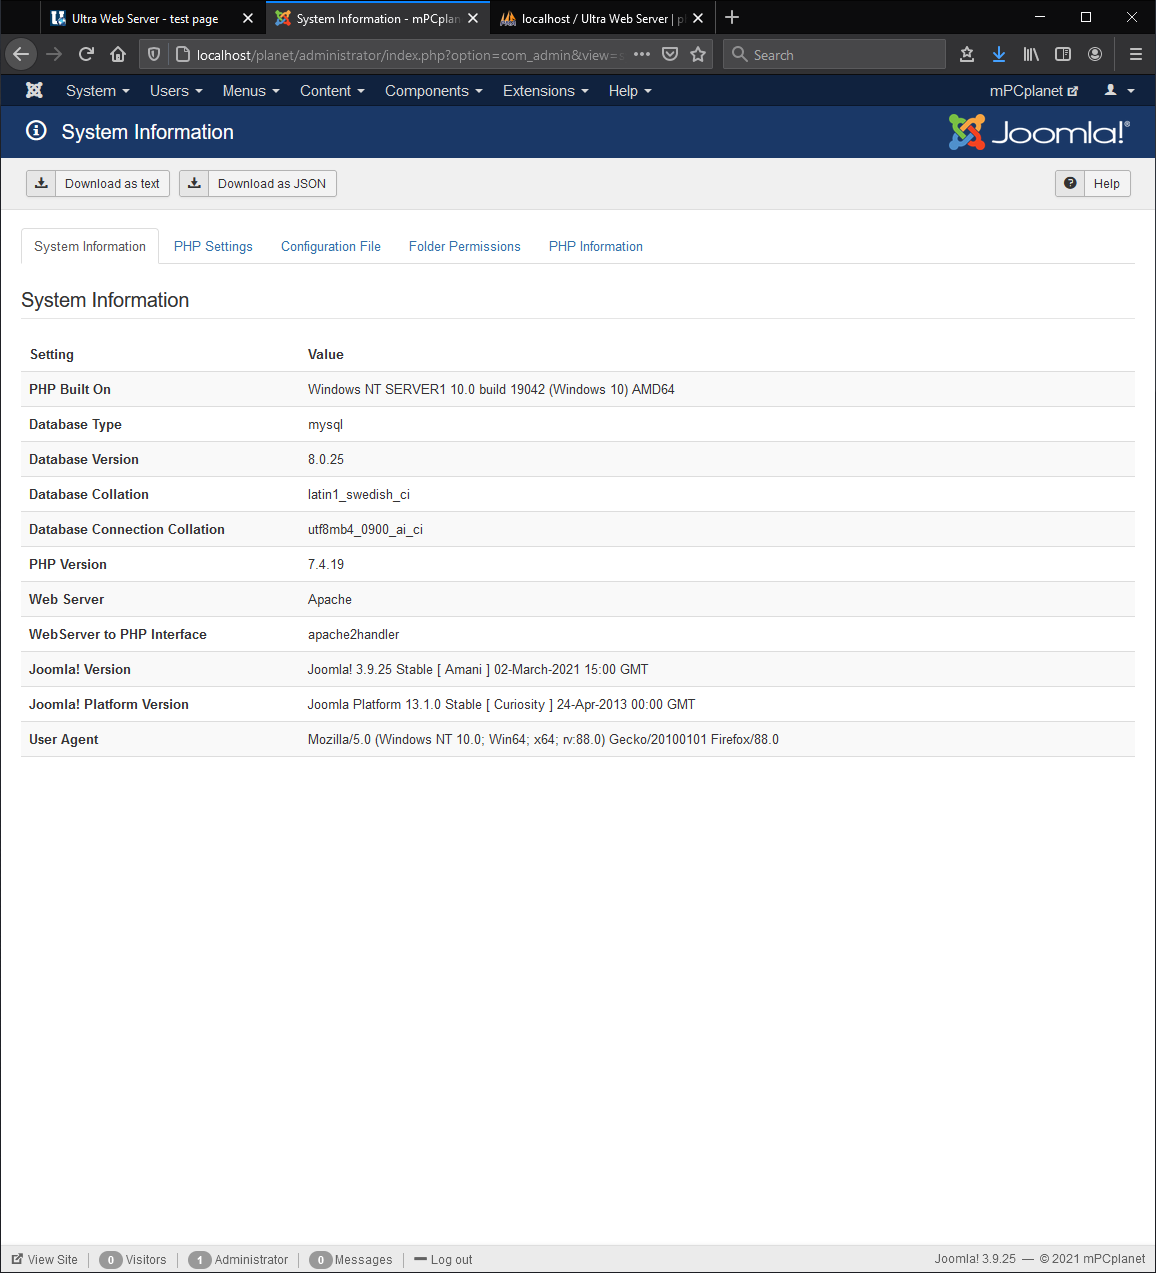Click Log out in the status bar
Screen dimensions: 1156x1273
coord(443,1259)
